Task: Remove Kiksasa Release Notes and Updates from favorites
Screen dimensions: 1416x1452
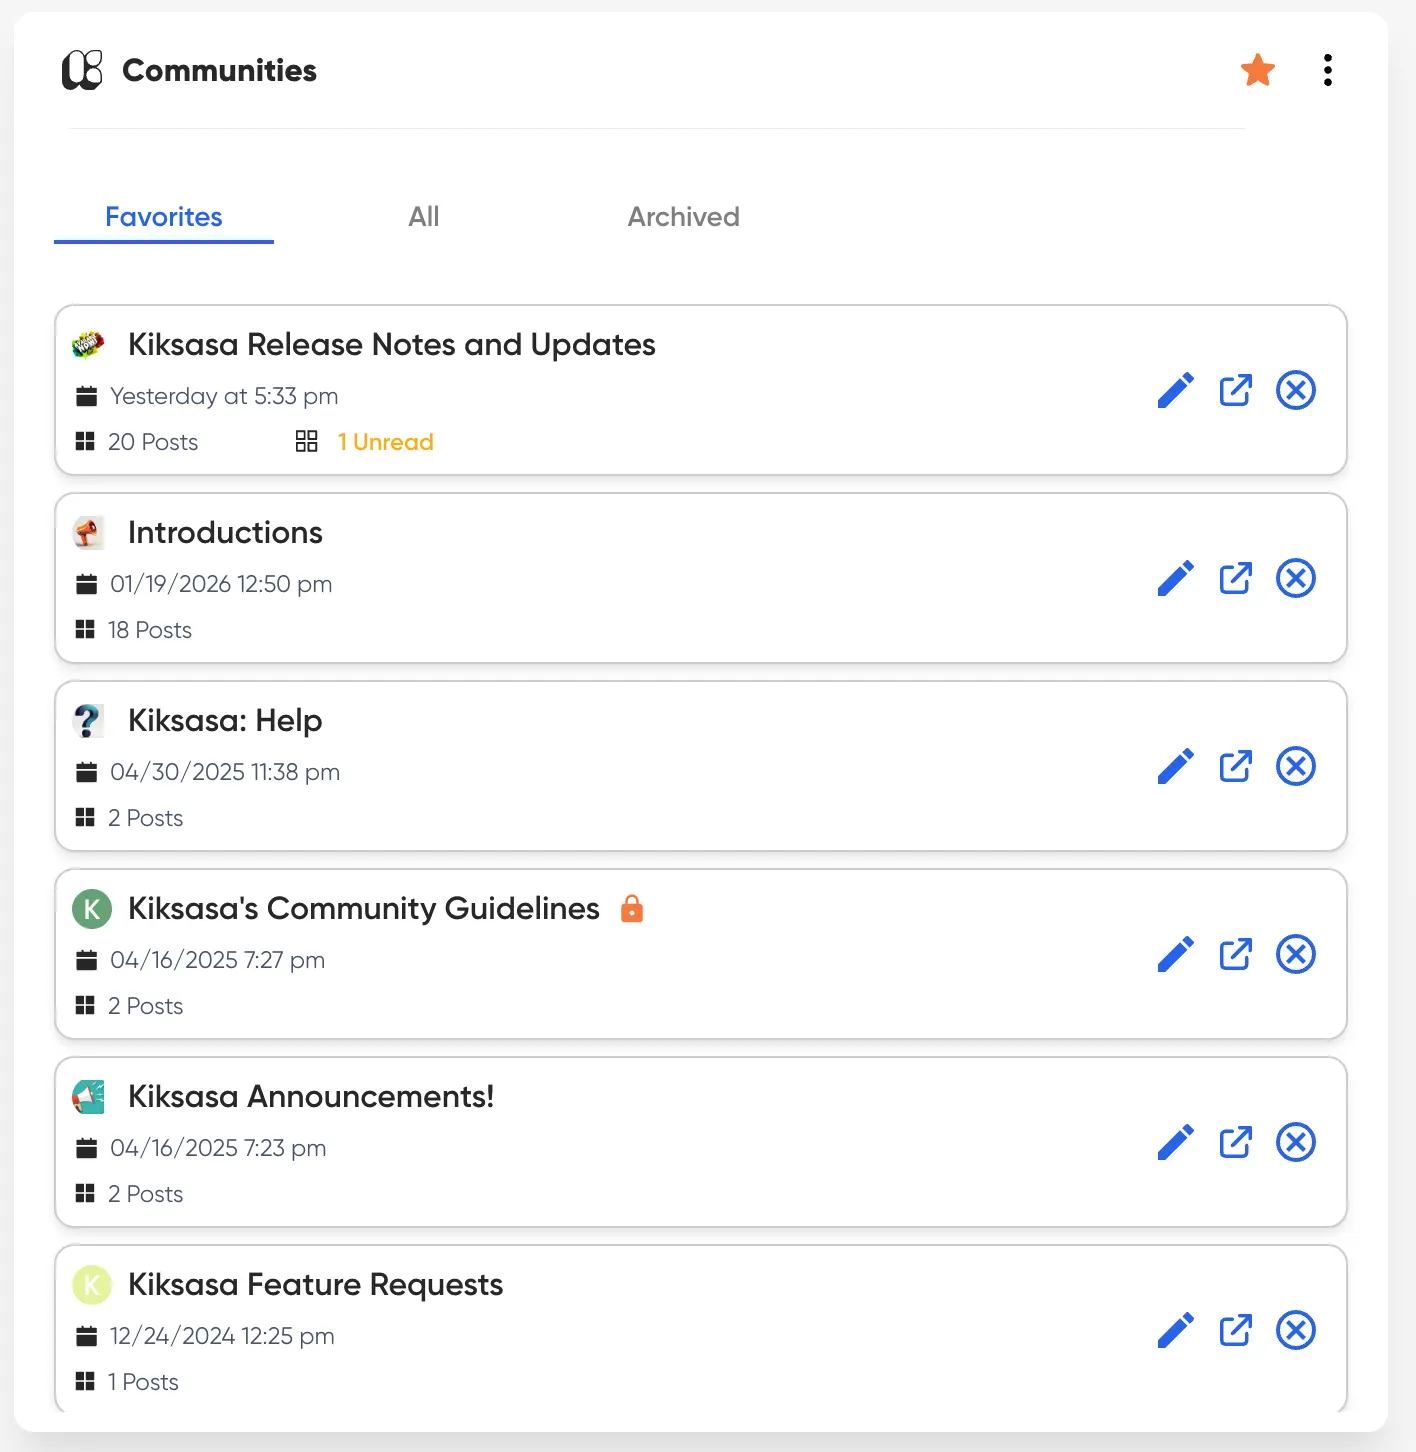Action: 1296,390
